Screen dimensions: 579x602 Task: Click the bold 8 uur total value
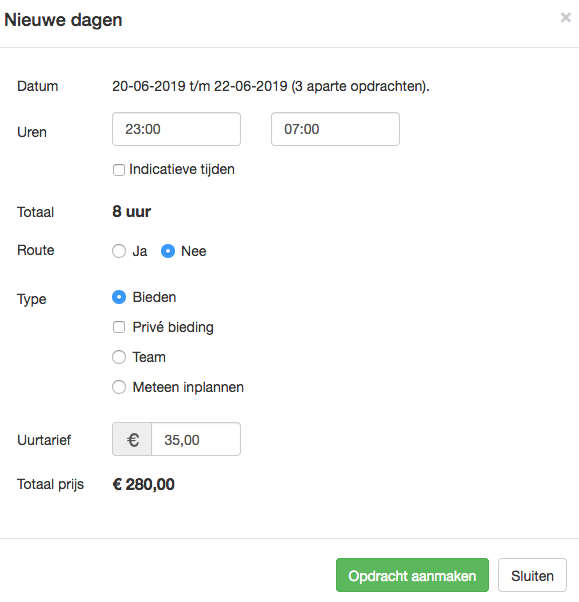point(132,212)
